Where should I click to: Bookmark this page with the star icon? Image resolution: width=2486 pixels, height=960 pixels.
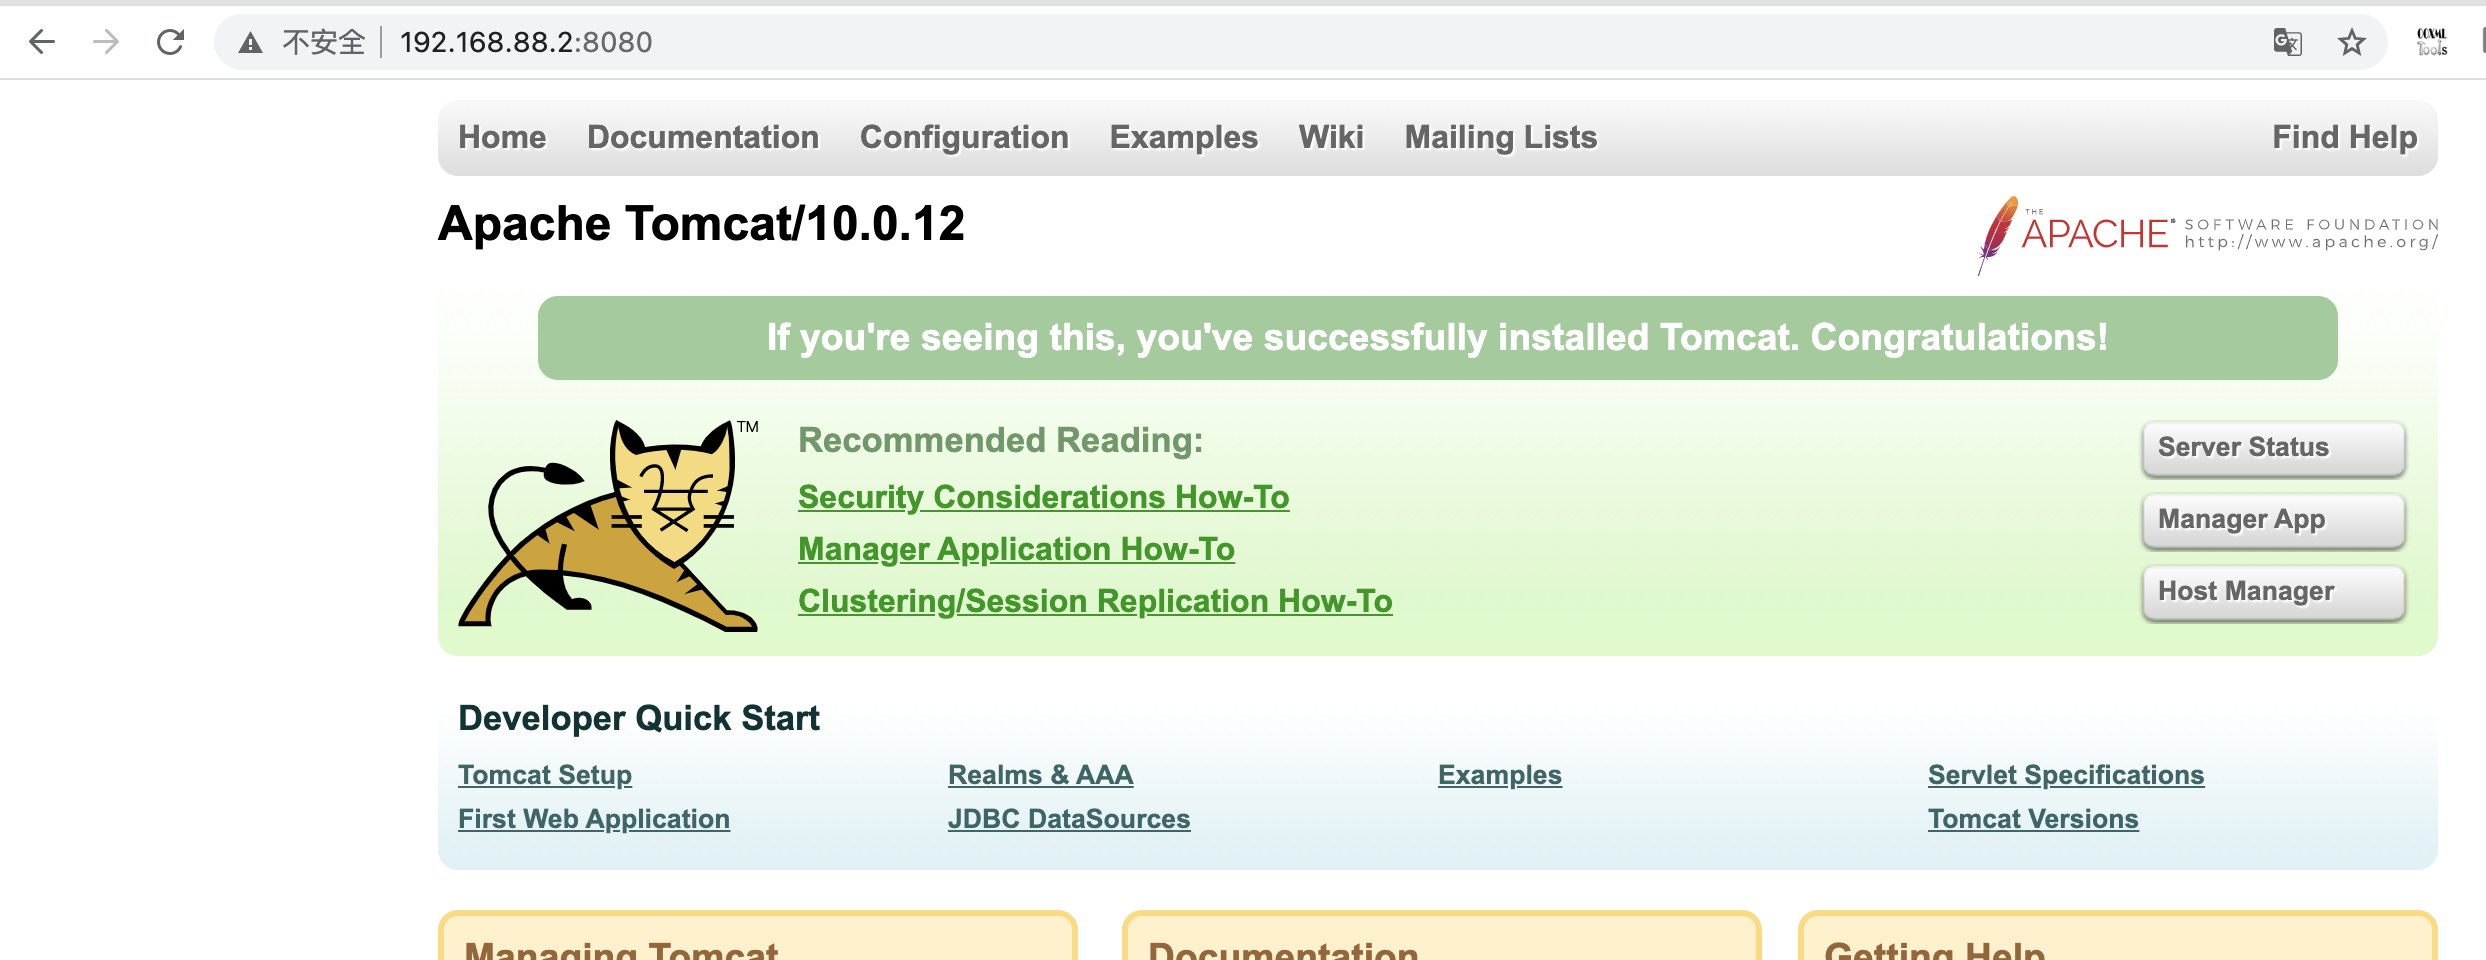(2352, 42)
